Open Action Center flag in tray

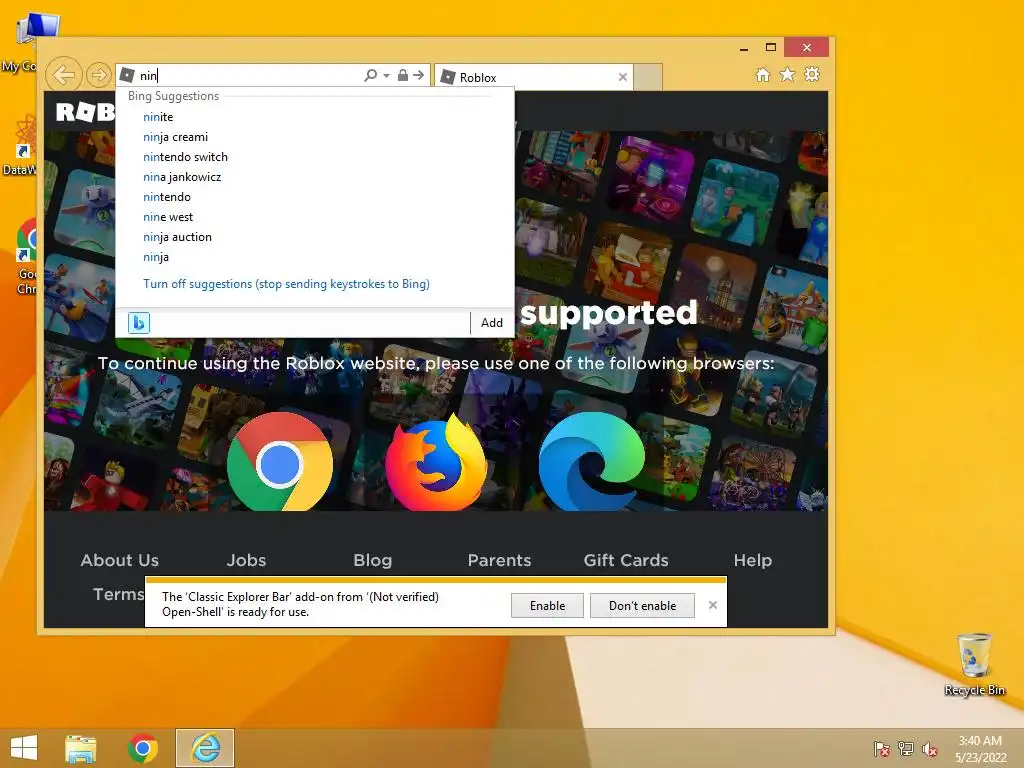coord(882,749)
